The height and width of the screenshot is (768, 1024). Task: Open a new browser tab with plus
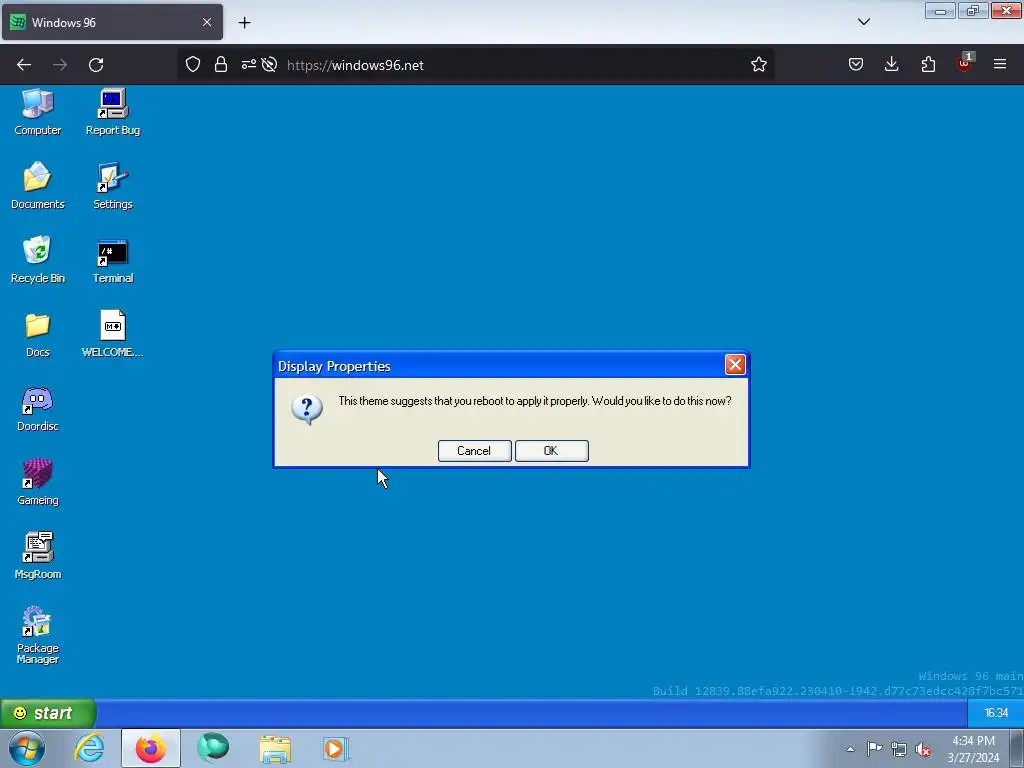pos(244,23)
